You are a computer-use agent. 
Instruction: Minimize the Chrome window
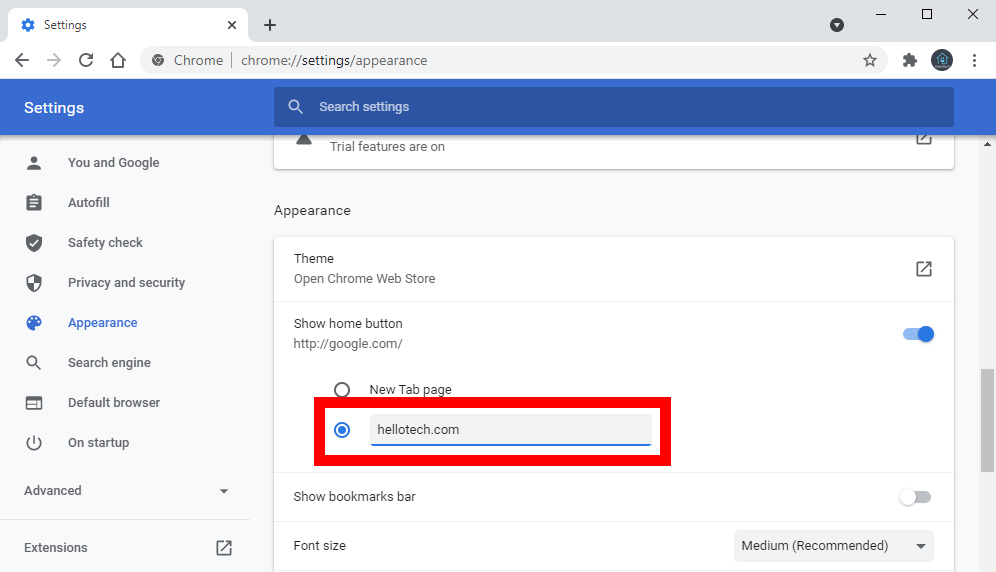click(x=881, y=14)
